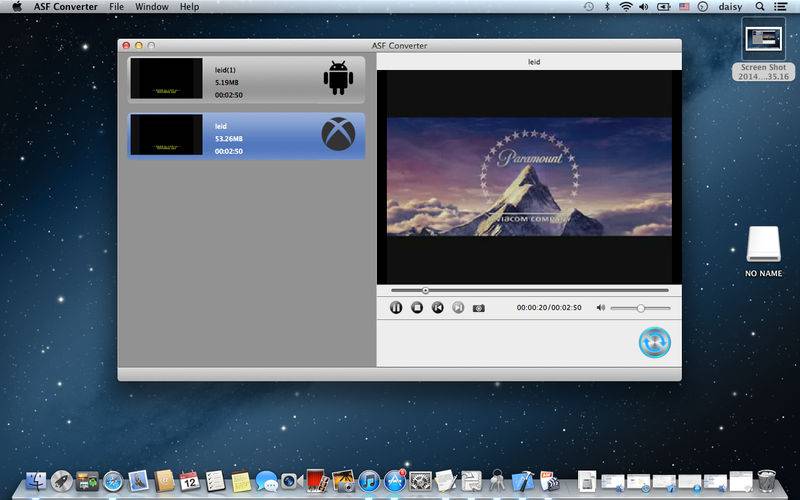Click the 53.26MB size text
This screenshot has height=500, width=800.
[x=229, y=139]
